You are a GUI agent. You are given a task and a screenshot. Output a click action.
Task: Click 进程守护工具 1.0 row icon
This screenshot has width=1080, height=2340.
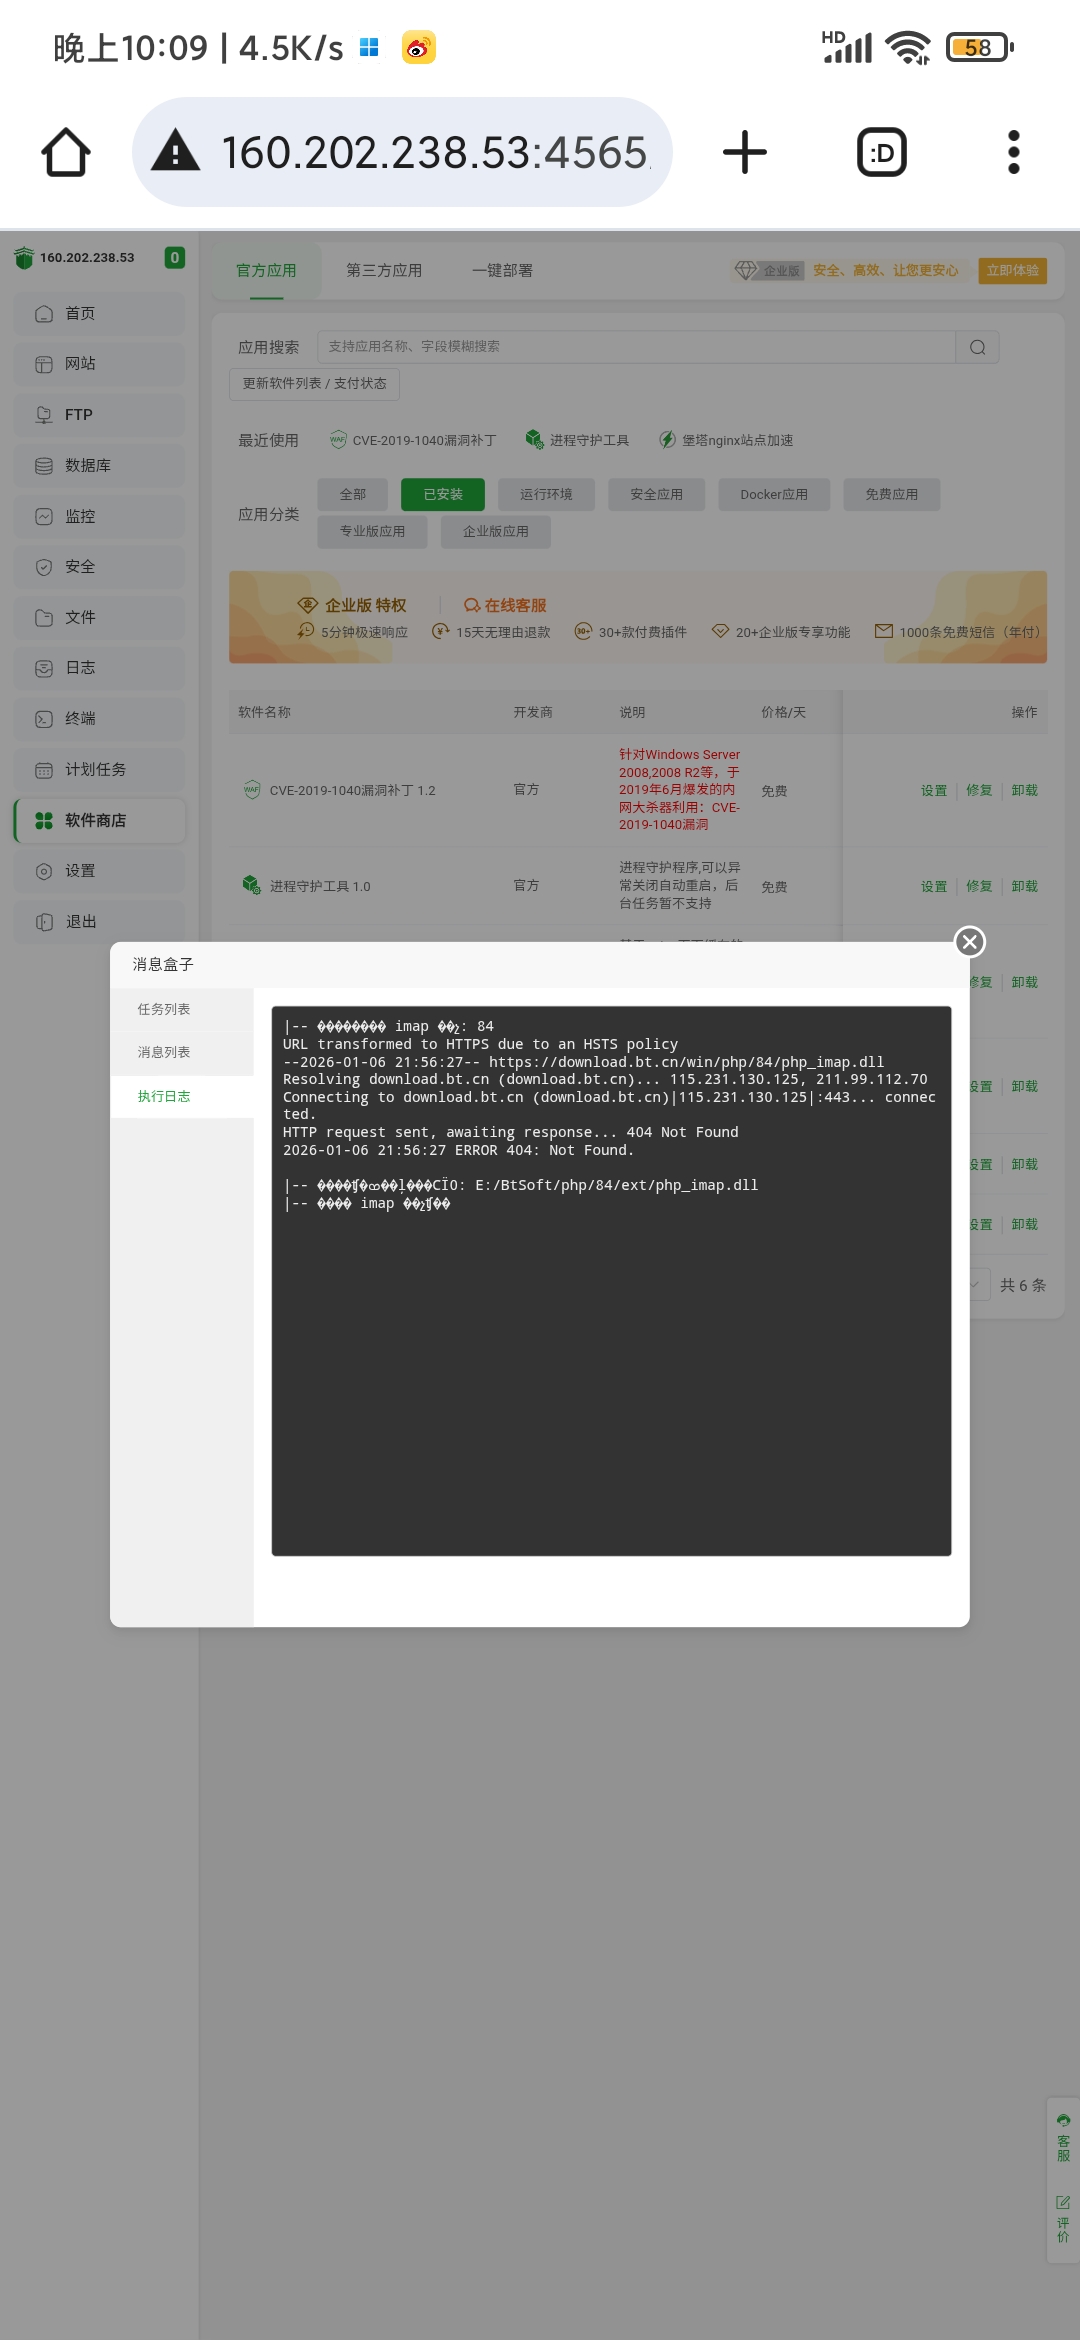(252, 885)
